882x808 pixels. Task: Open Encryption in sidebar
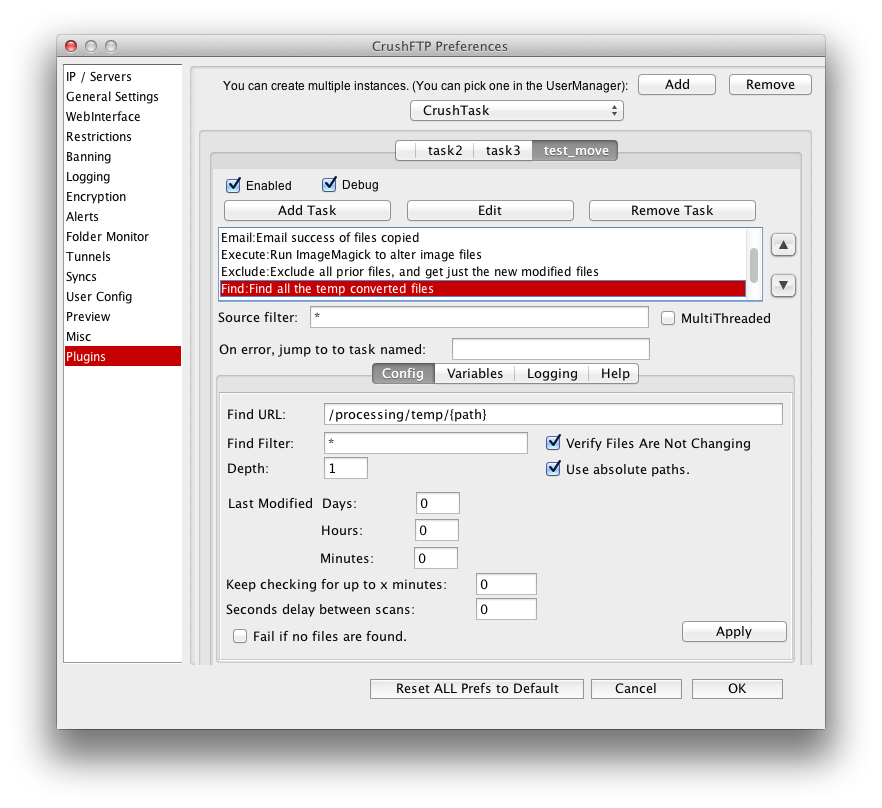pyautogui.click(x=123, y=196)
